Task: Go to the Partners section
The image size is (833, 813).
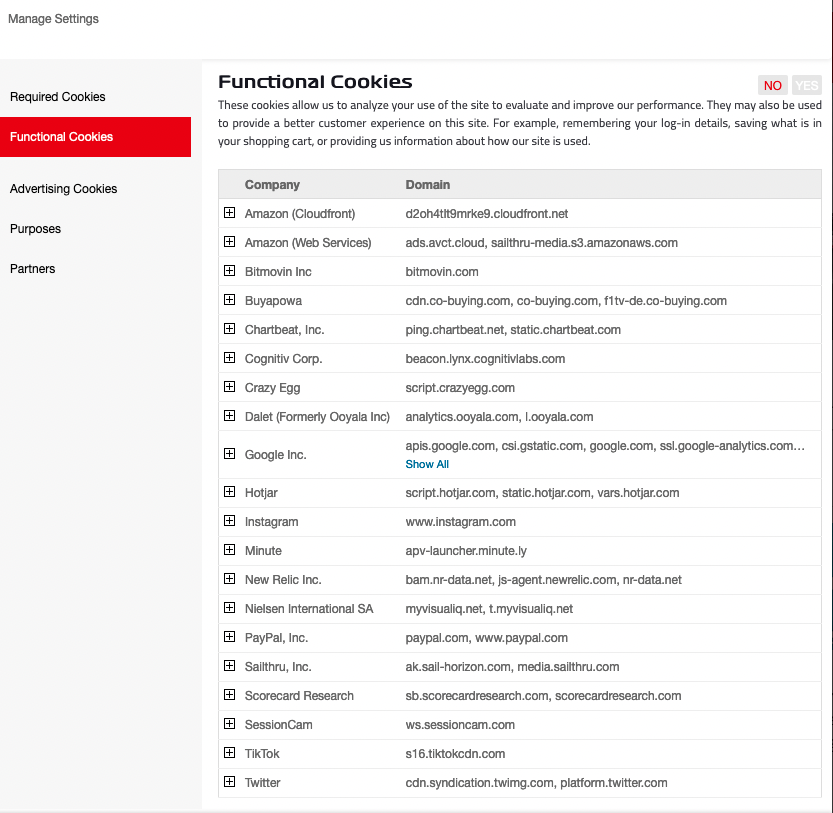Action: [33, 269]
